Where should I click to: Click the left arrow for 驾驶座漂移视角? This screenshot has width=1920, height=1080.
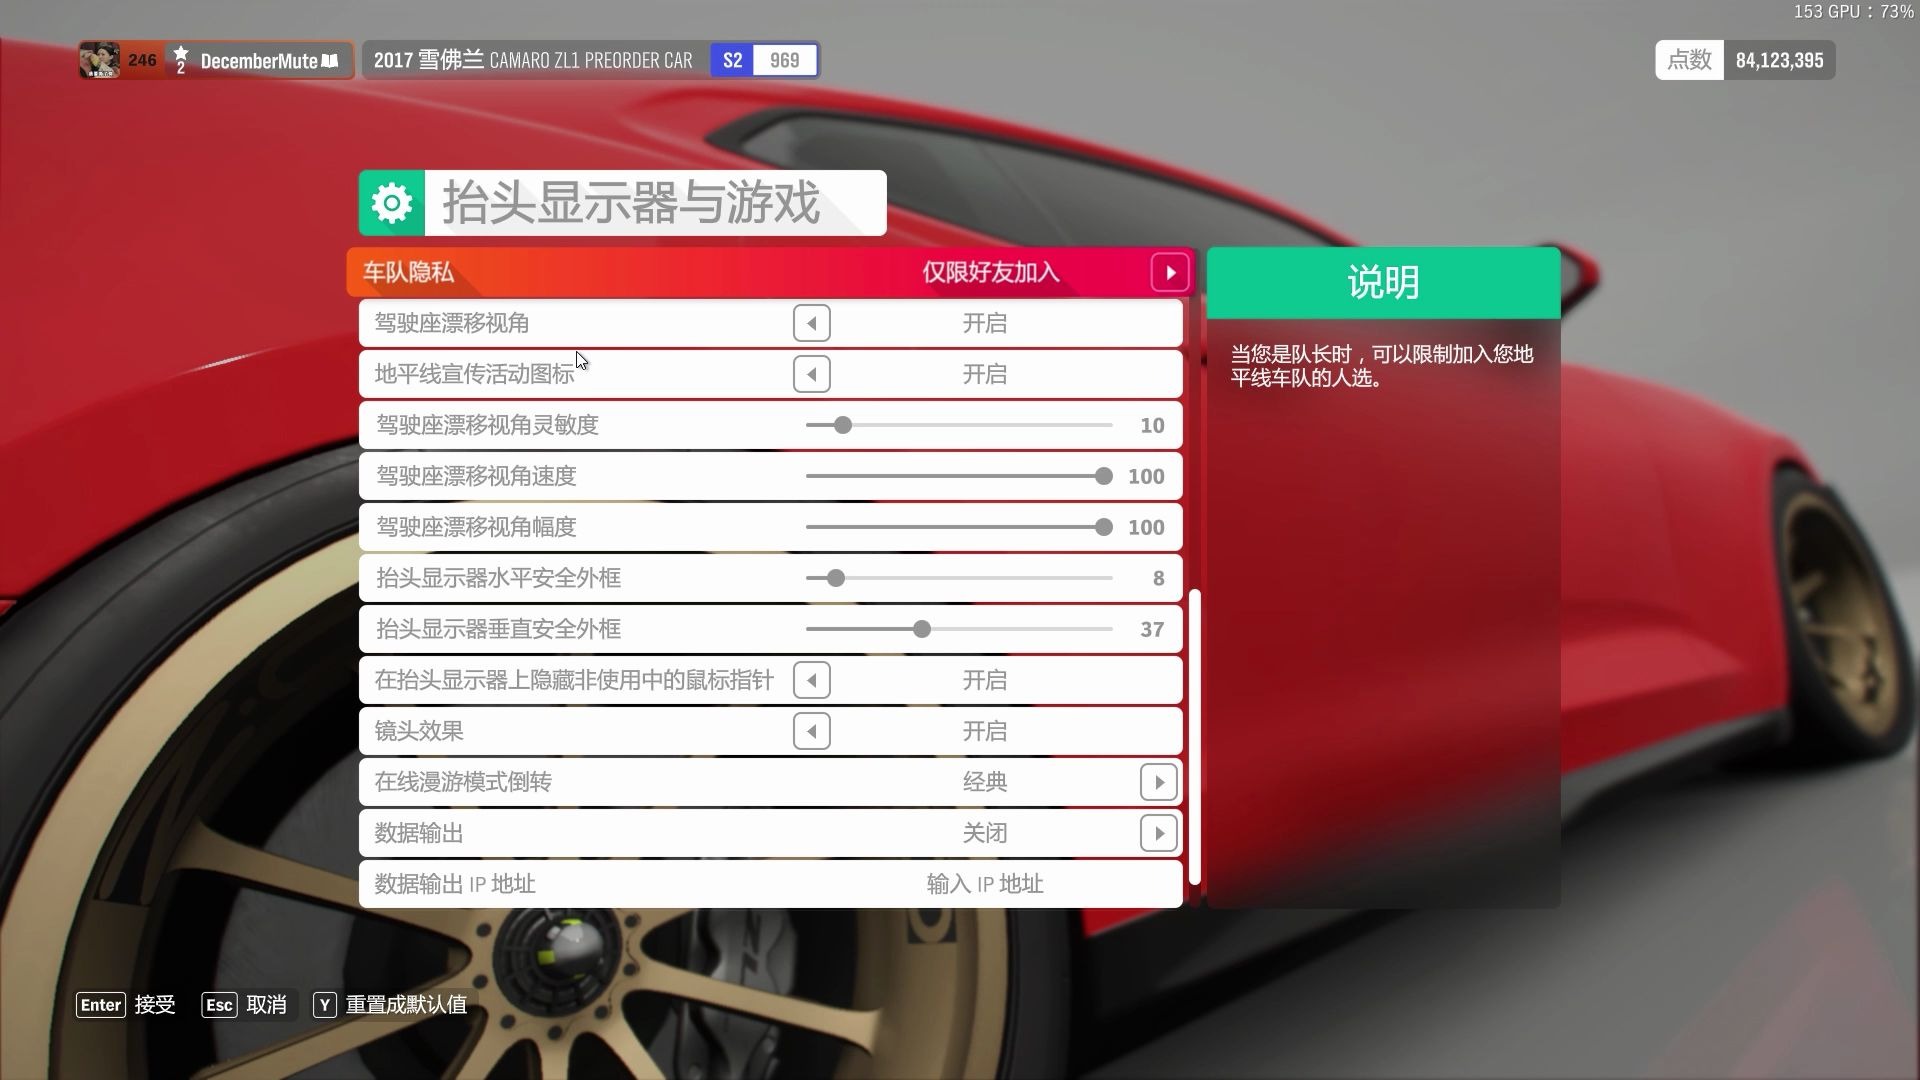811,323
